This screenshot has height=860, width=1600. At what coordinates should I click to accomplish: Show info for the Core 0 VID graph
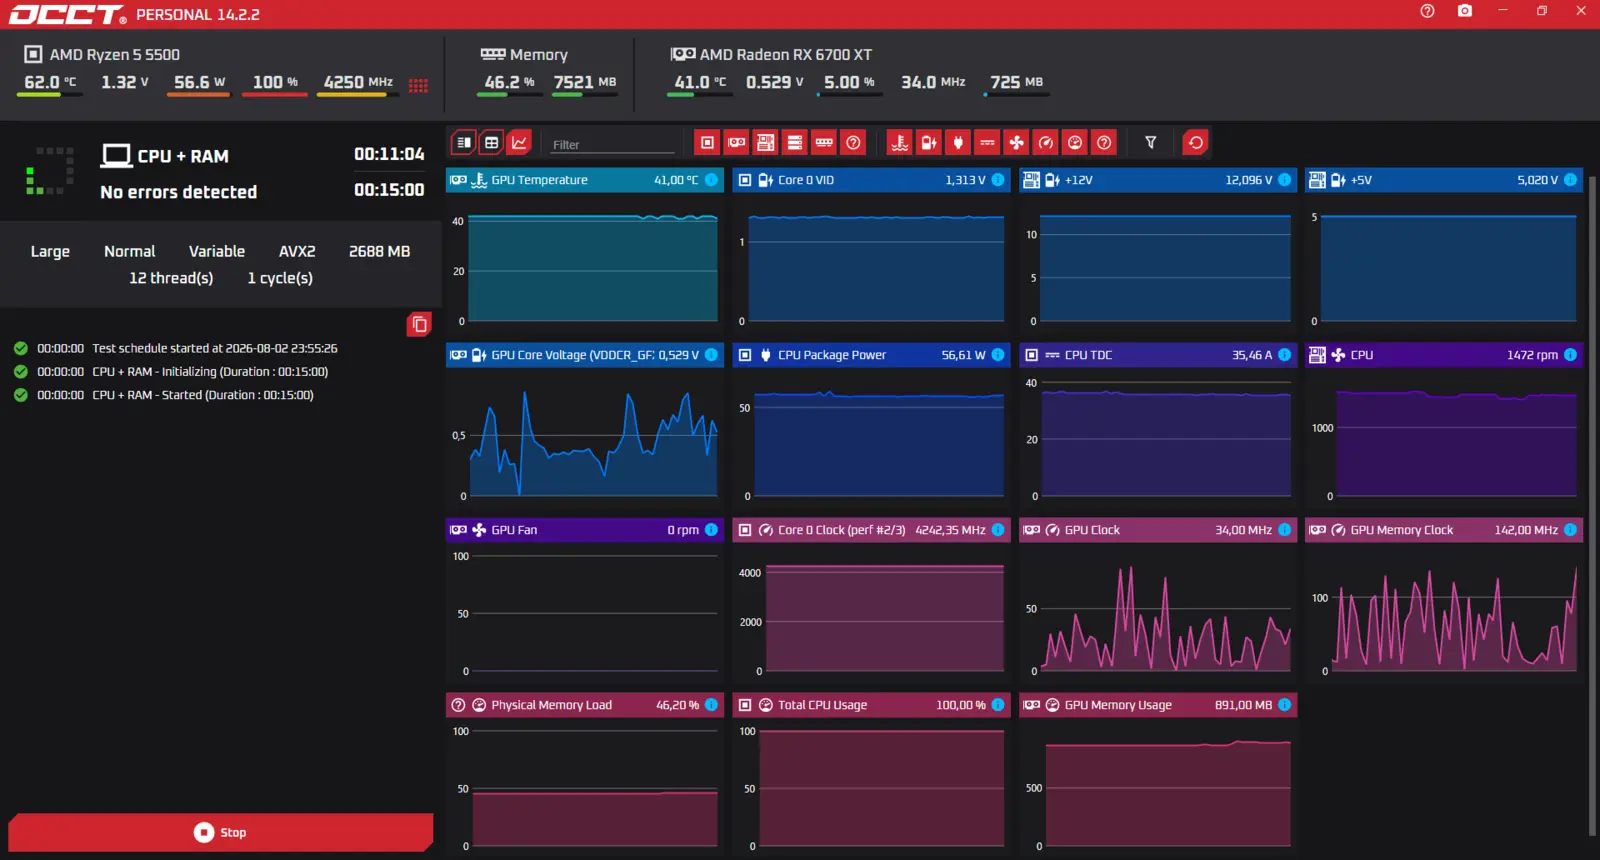(x=998, y=180)
